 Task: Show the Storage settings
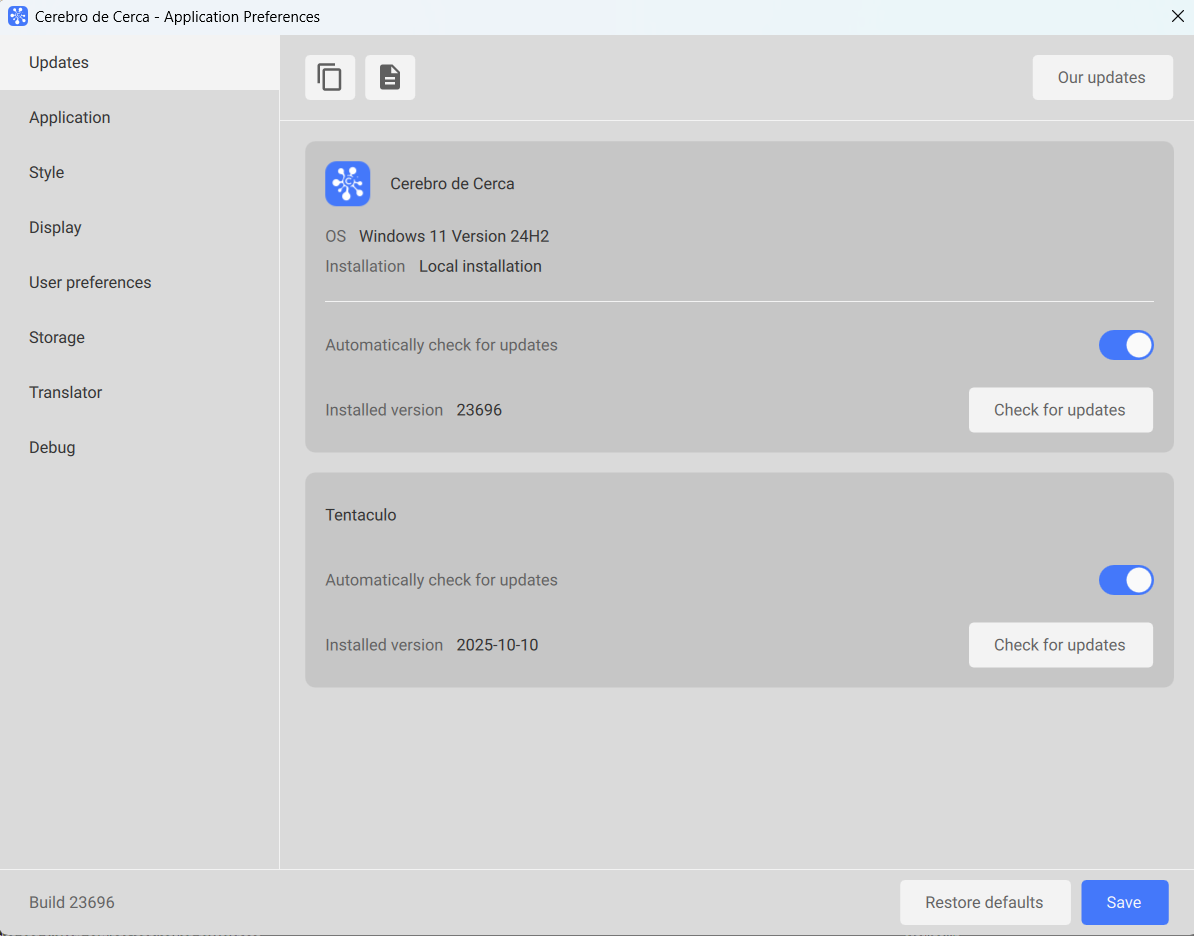click(x=57, y=338)
